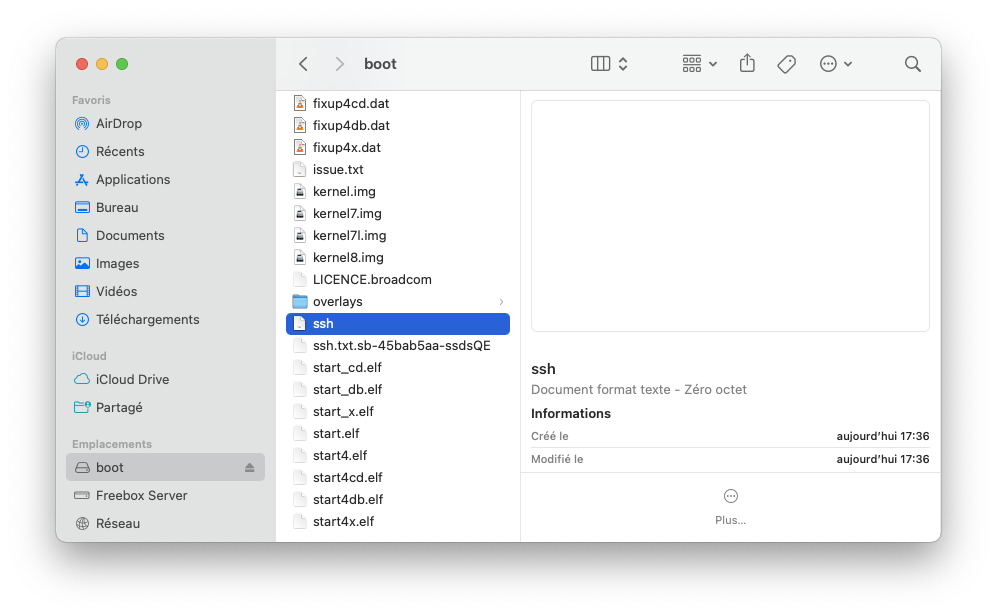Click the Share toolbar icon
This screenshot has width=997, height=616.
click(747, 64)
